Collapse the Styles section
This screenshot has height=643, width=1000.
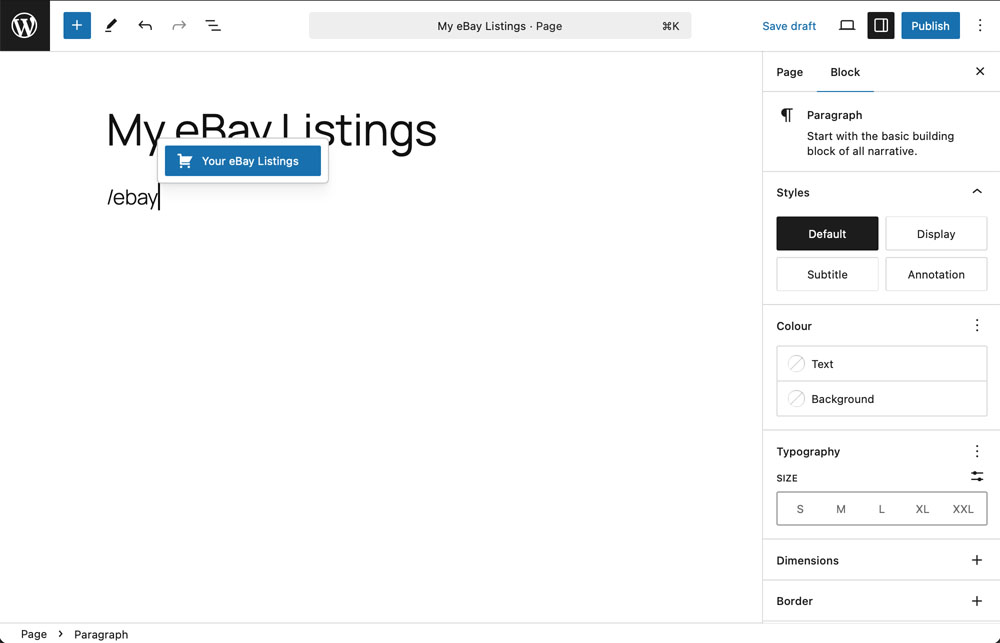(x=976, y=192)
